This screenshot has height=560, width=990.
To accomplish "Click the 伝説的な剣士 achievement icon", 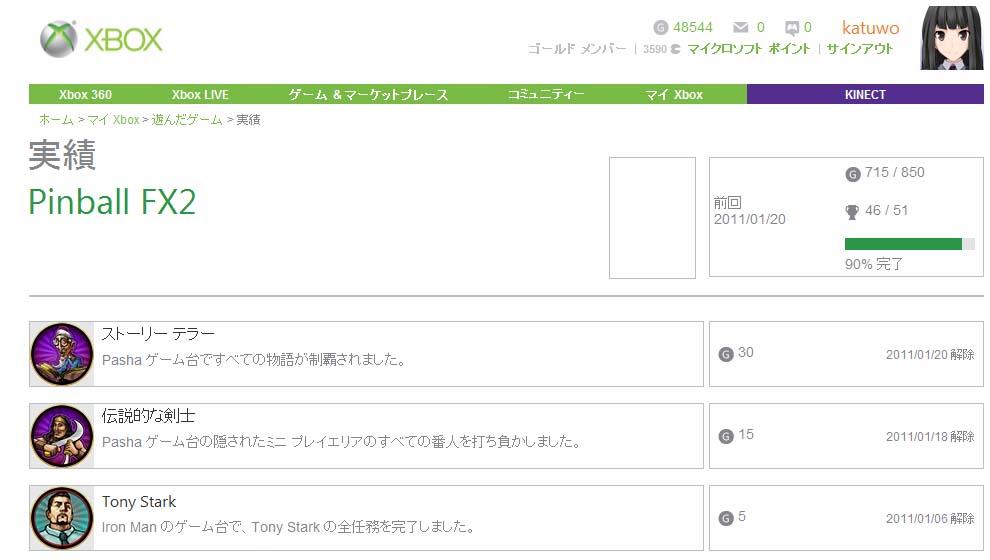I will pyautogui.click(x=62, y=436).
